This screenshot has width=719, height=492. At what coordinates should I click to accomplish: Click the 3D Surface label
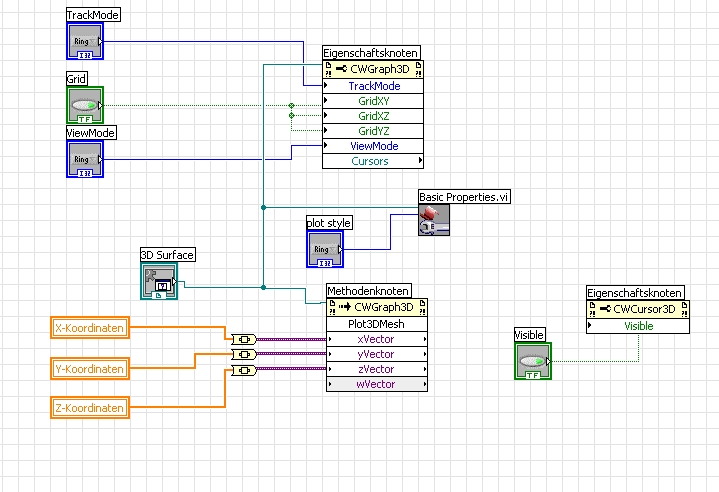point(168,254)
